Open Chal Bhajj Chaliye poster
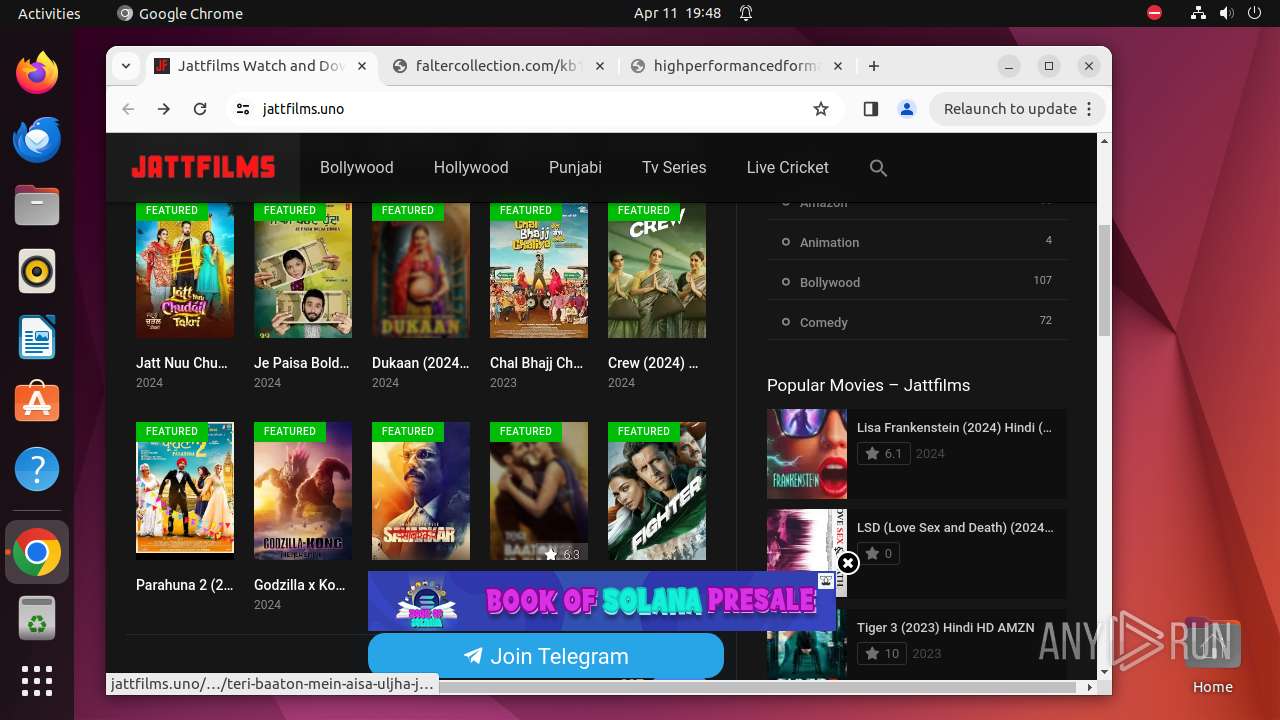This screenshot has width=1280, height=720. pos(539,271)
